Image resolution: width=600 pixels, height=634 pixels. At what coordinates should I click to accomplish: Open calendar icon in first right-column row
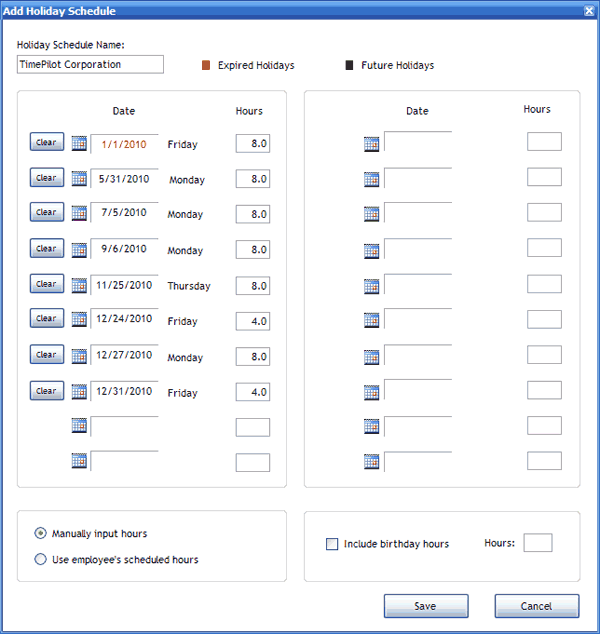(372, 144)
